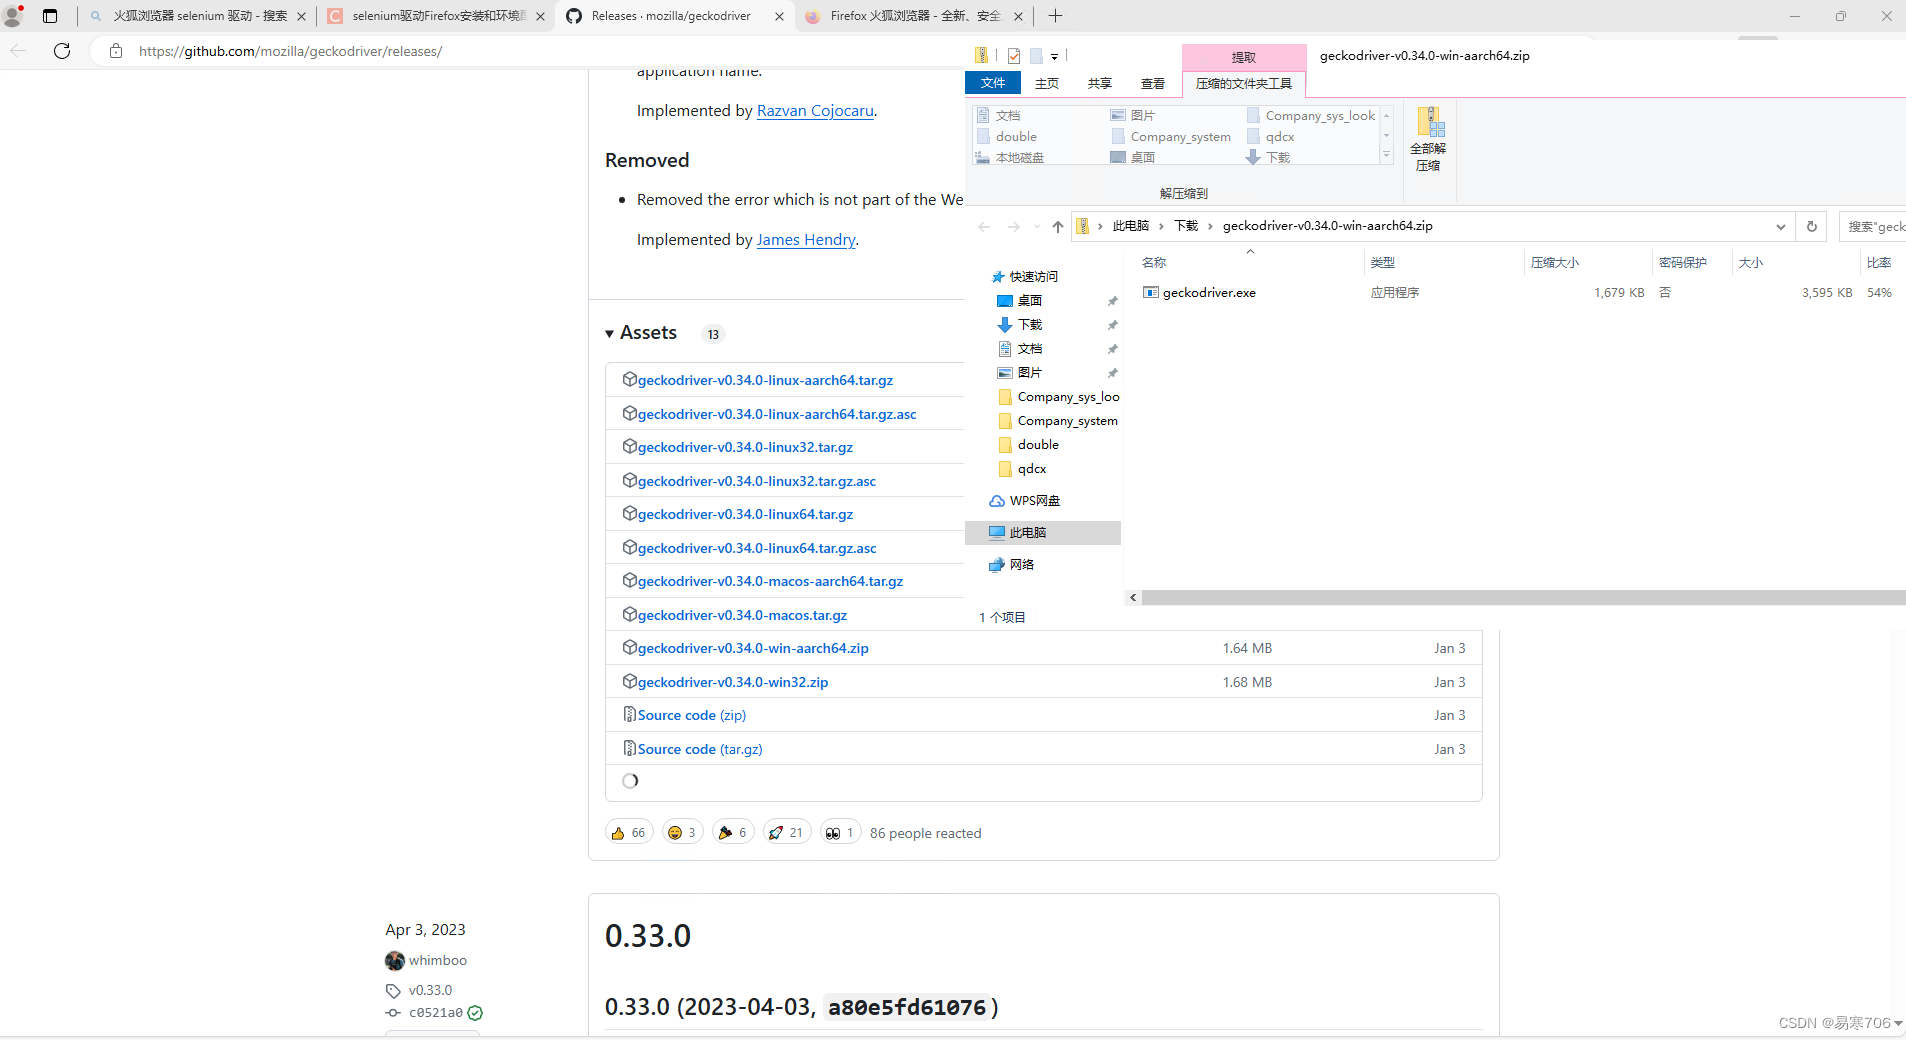The image size is (1906, 1040).
Task: Unpin 桌面 from Quick access
Action: (1112, 300)
